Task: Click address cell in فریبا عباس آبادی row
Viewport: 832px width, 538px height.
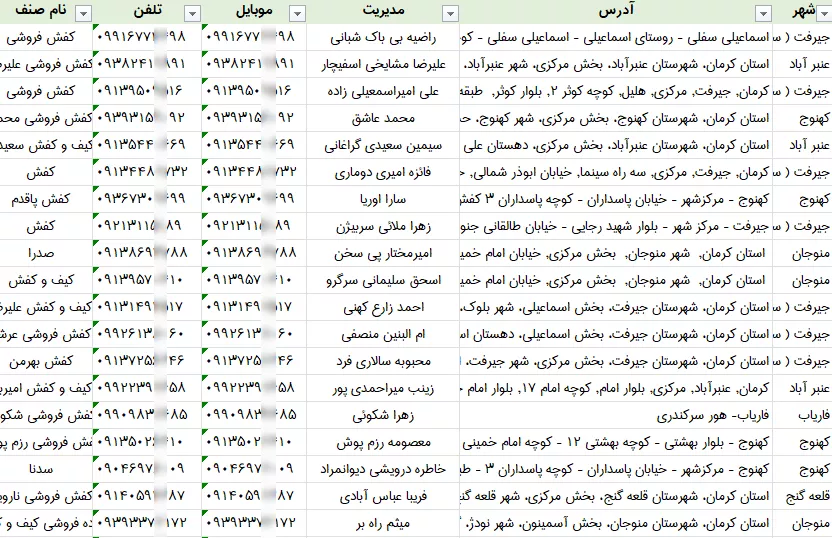Action: click(x=616, y=497)
